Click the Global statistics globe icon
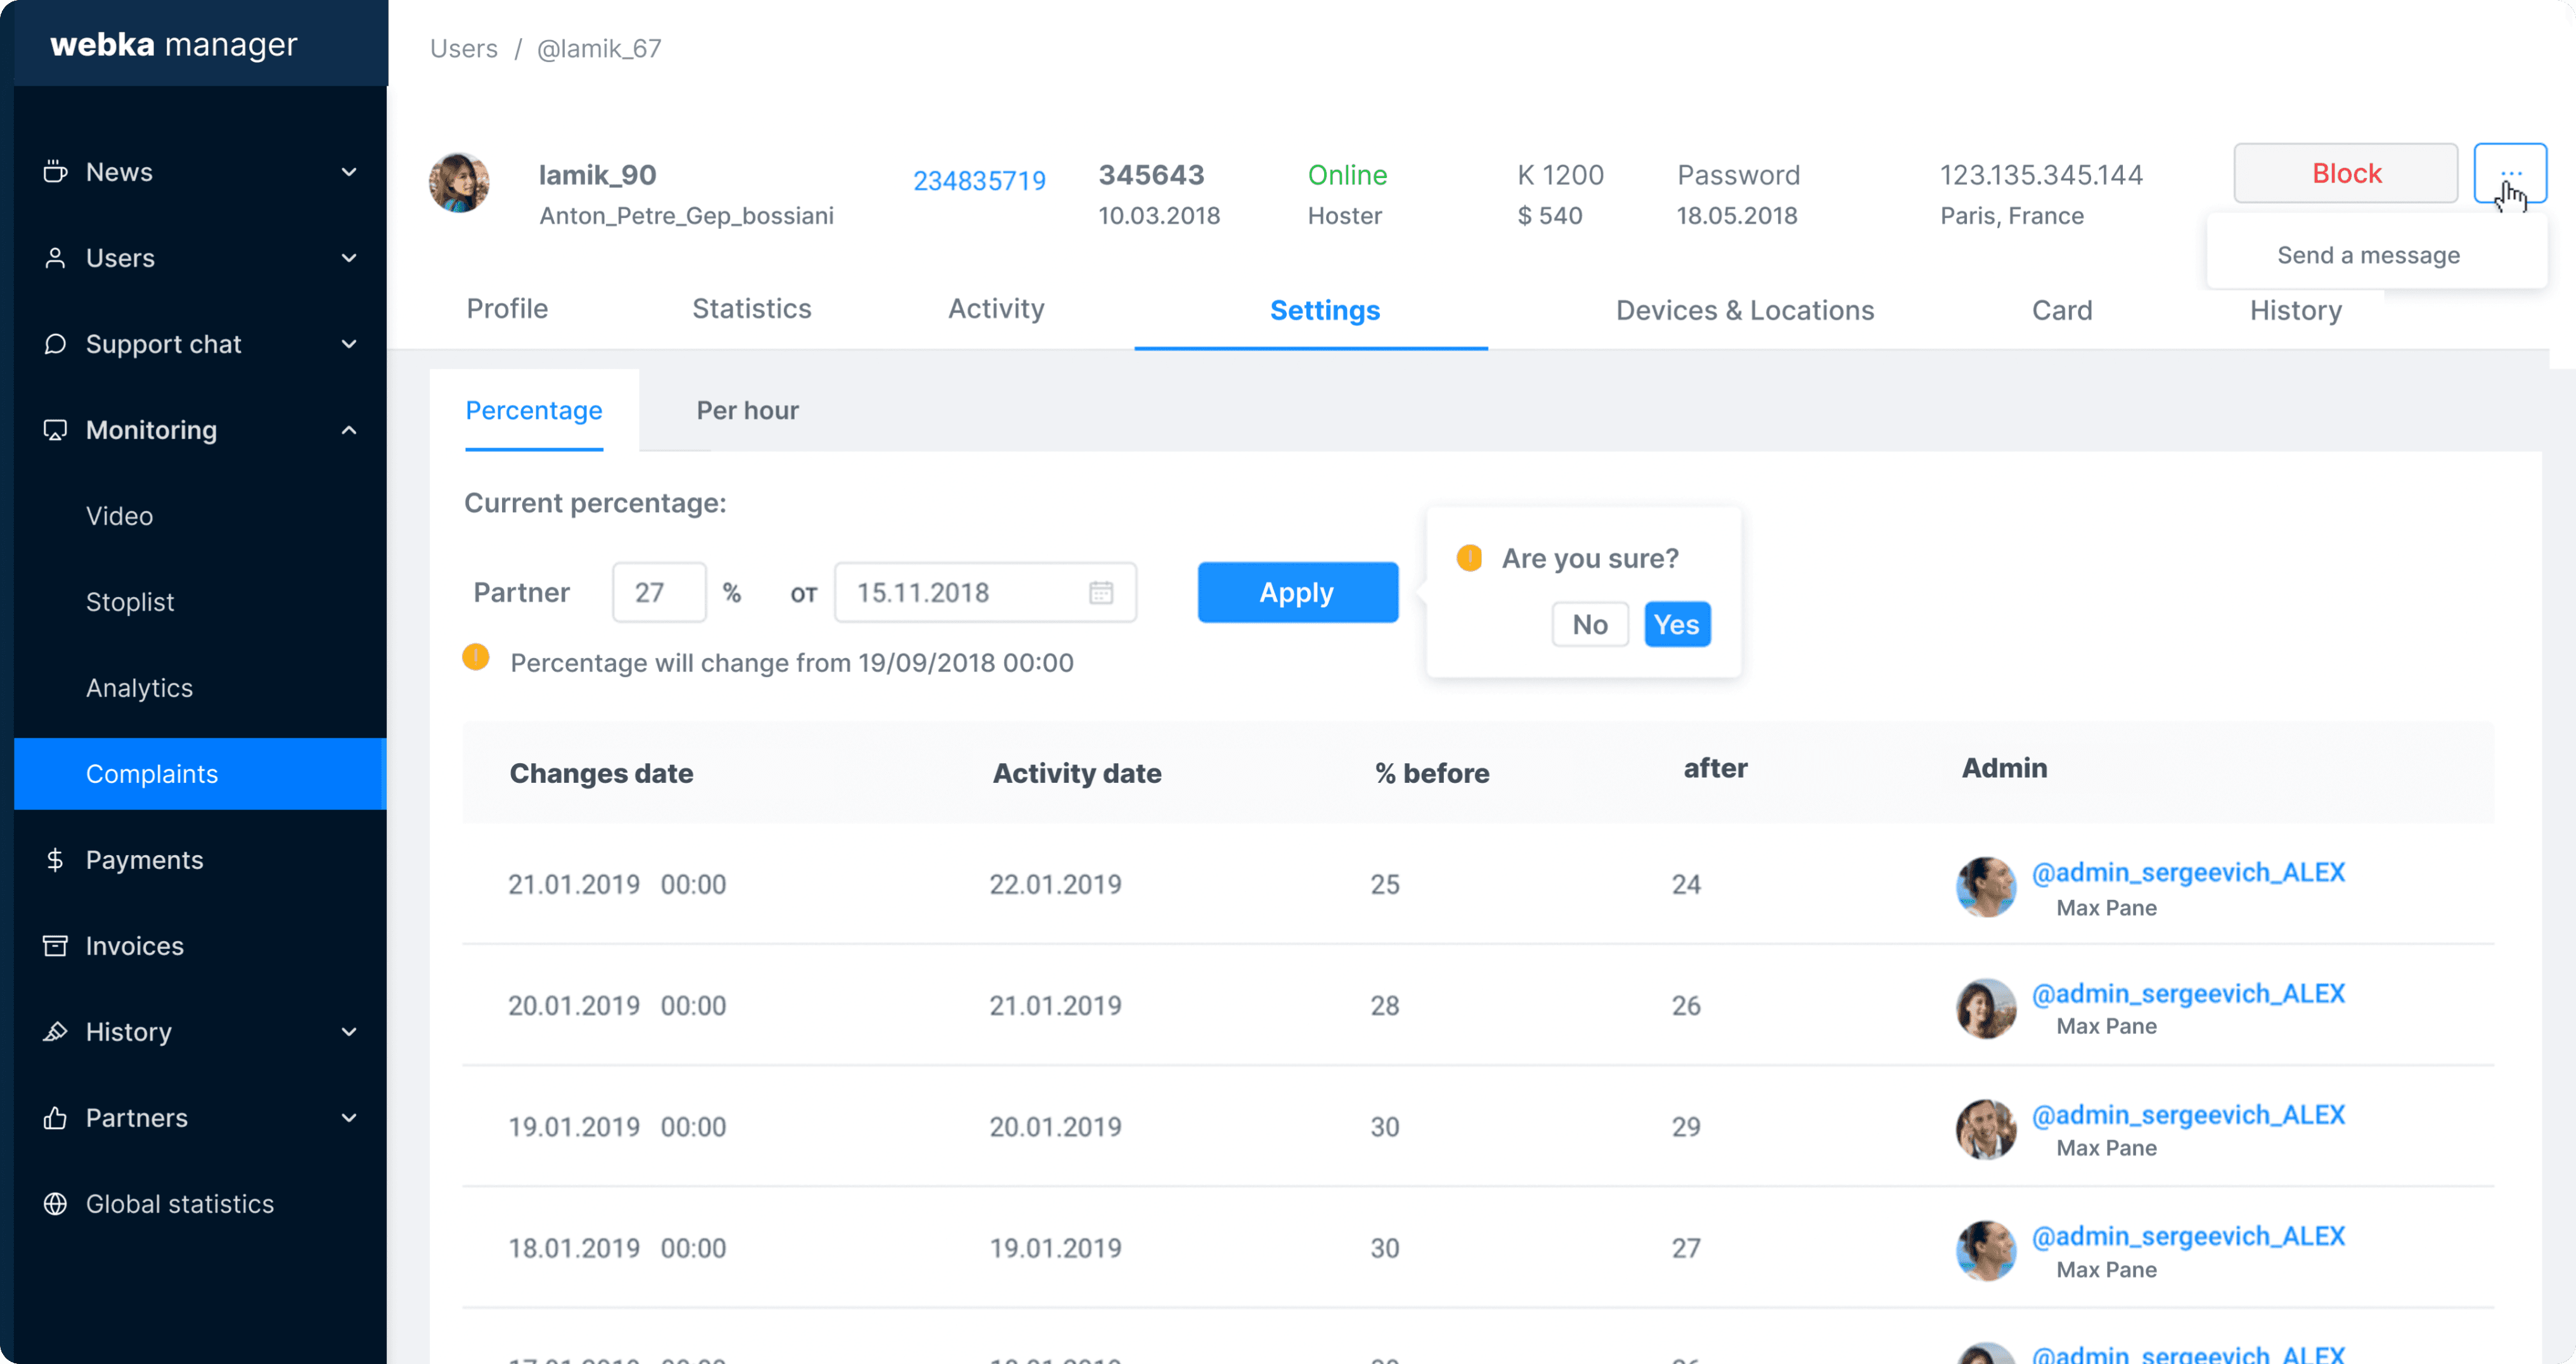Screen dimensions: 2576x1364 pos(55,1204)
